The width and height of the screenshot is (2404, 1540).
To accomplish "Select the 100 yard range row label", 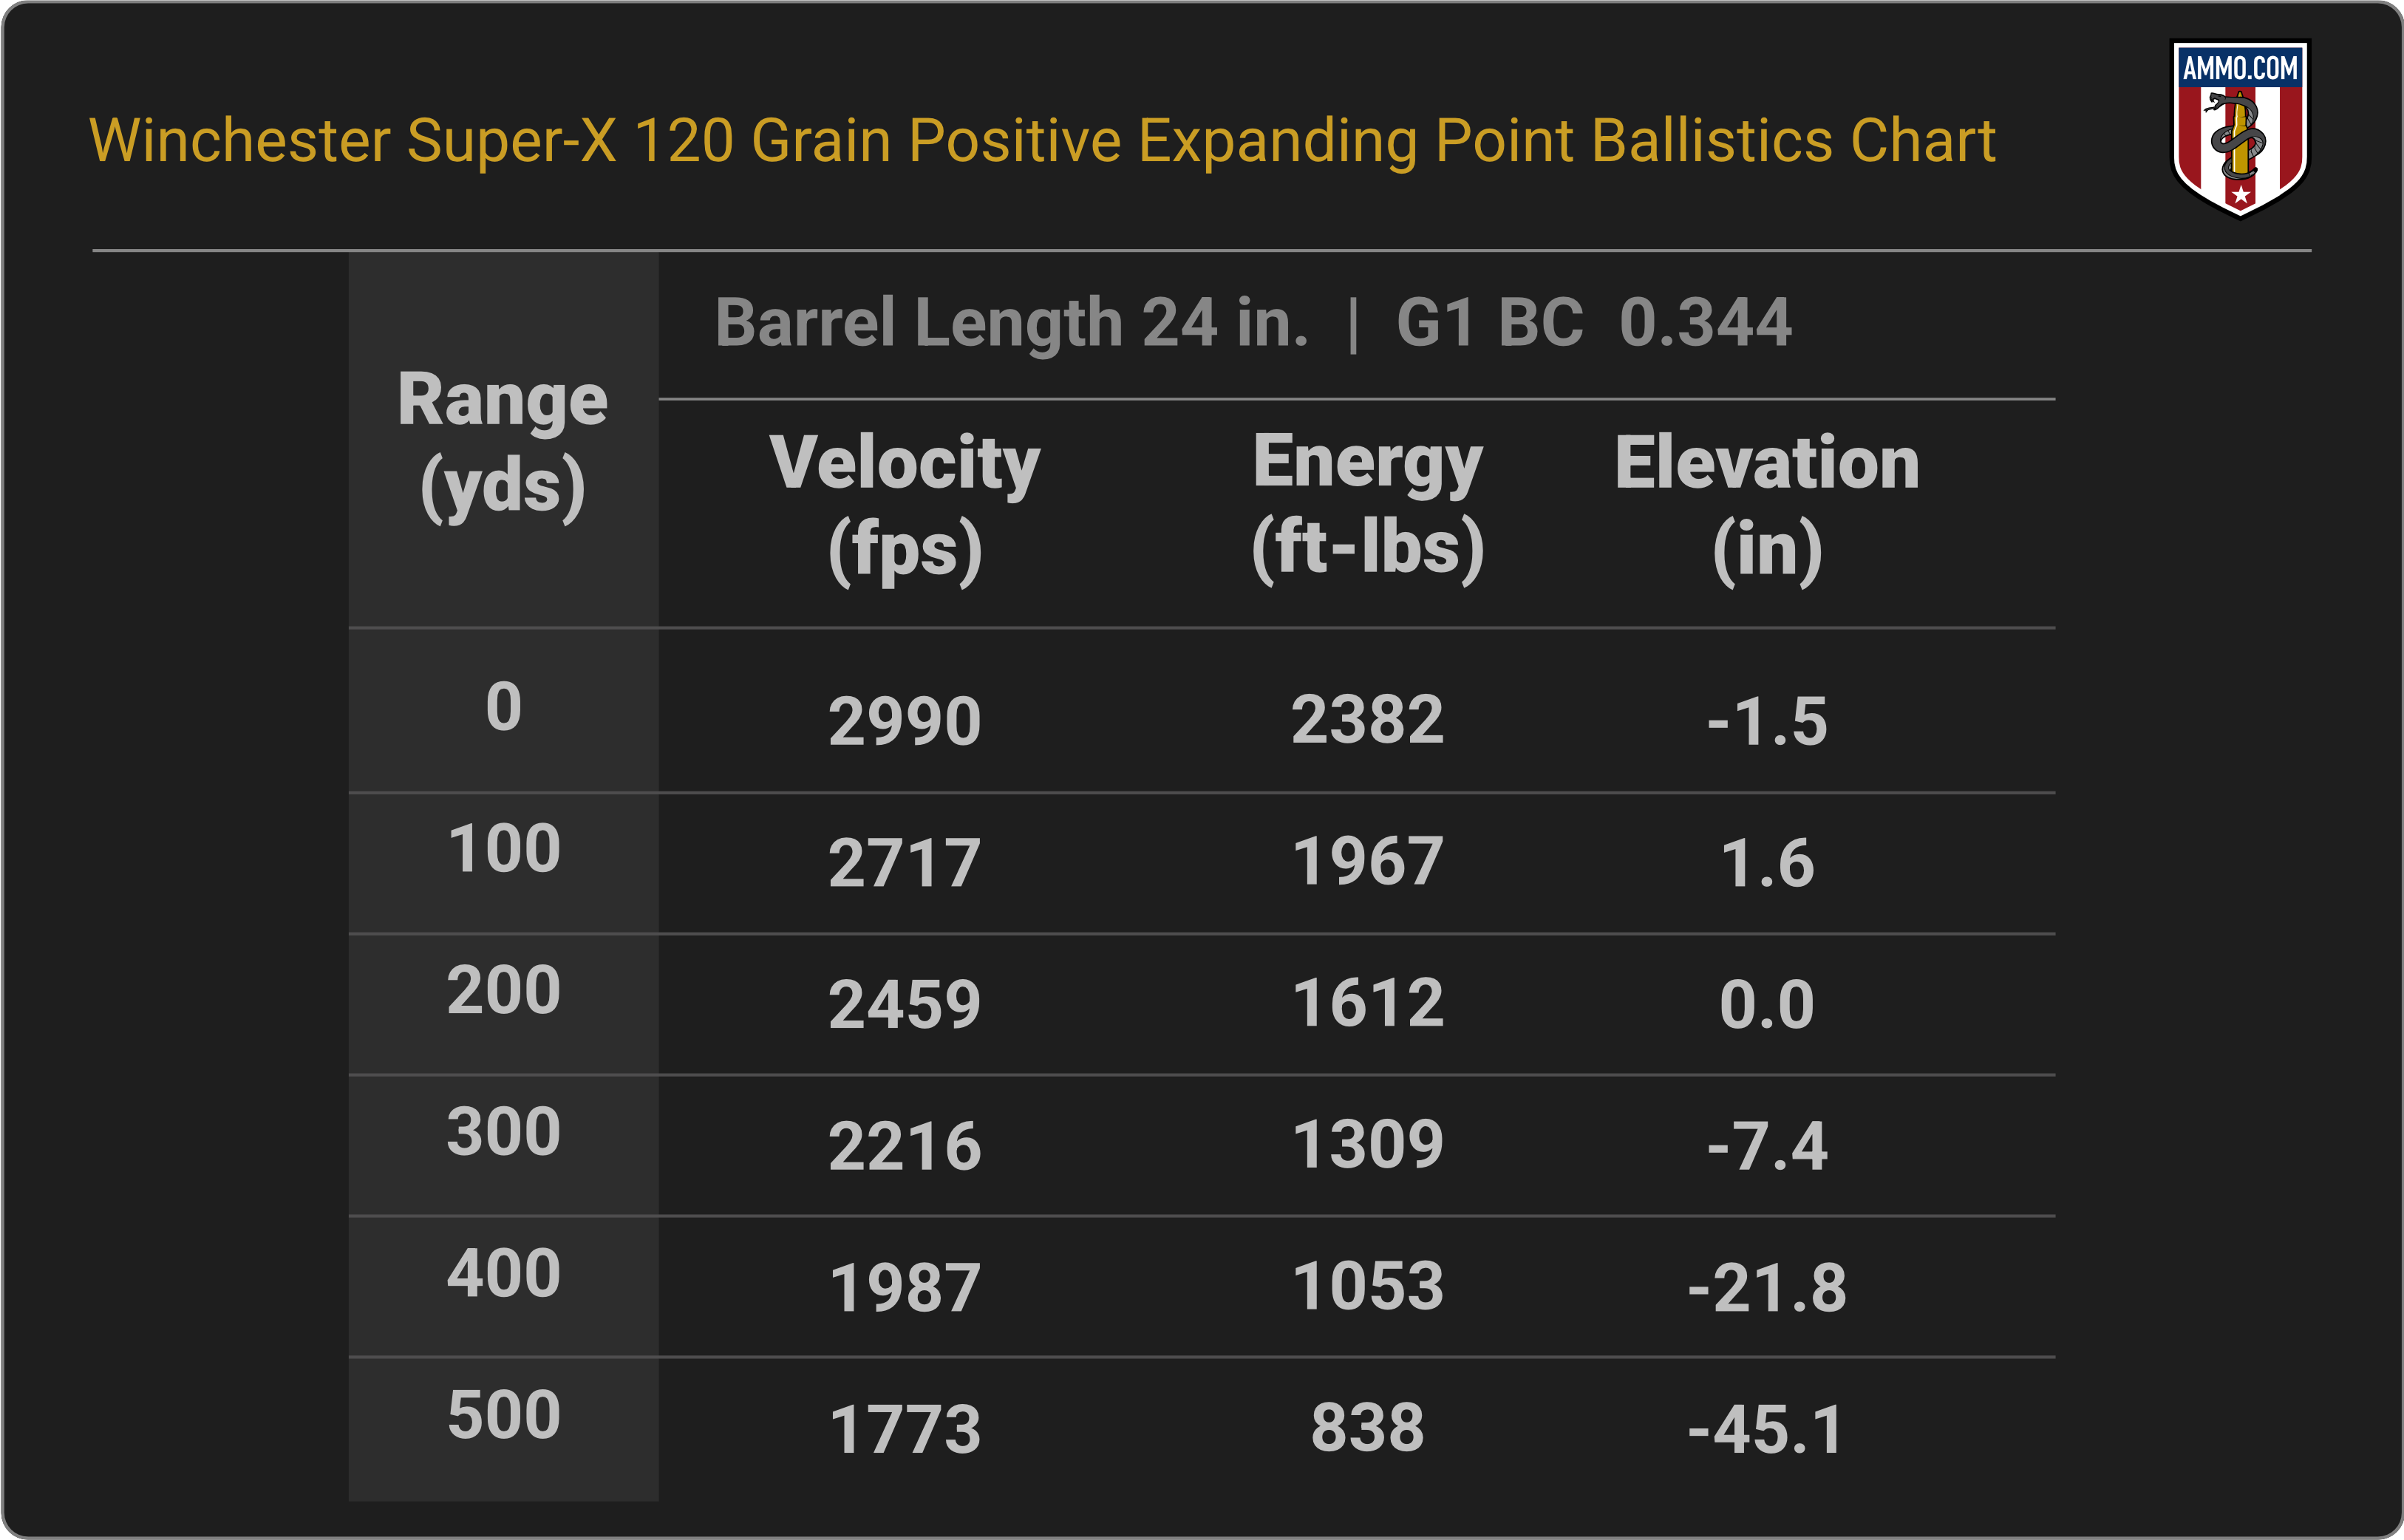I will (x=503, y=849).
